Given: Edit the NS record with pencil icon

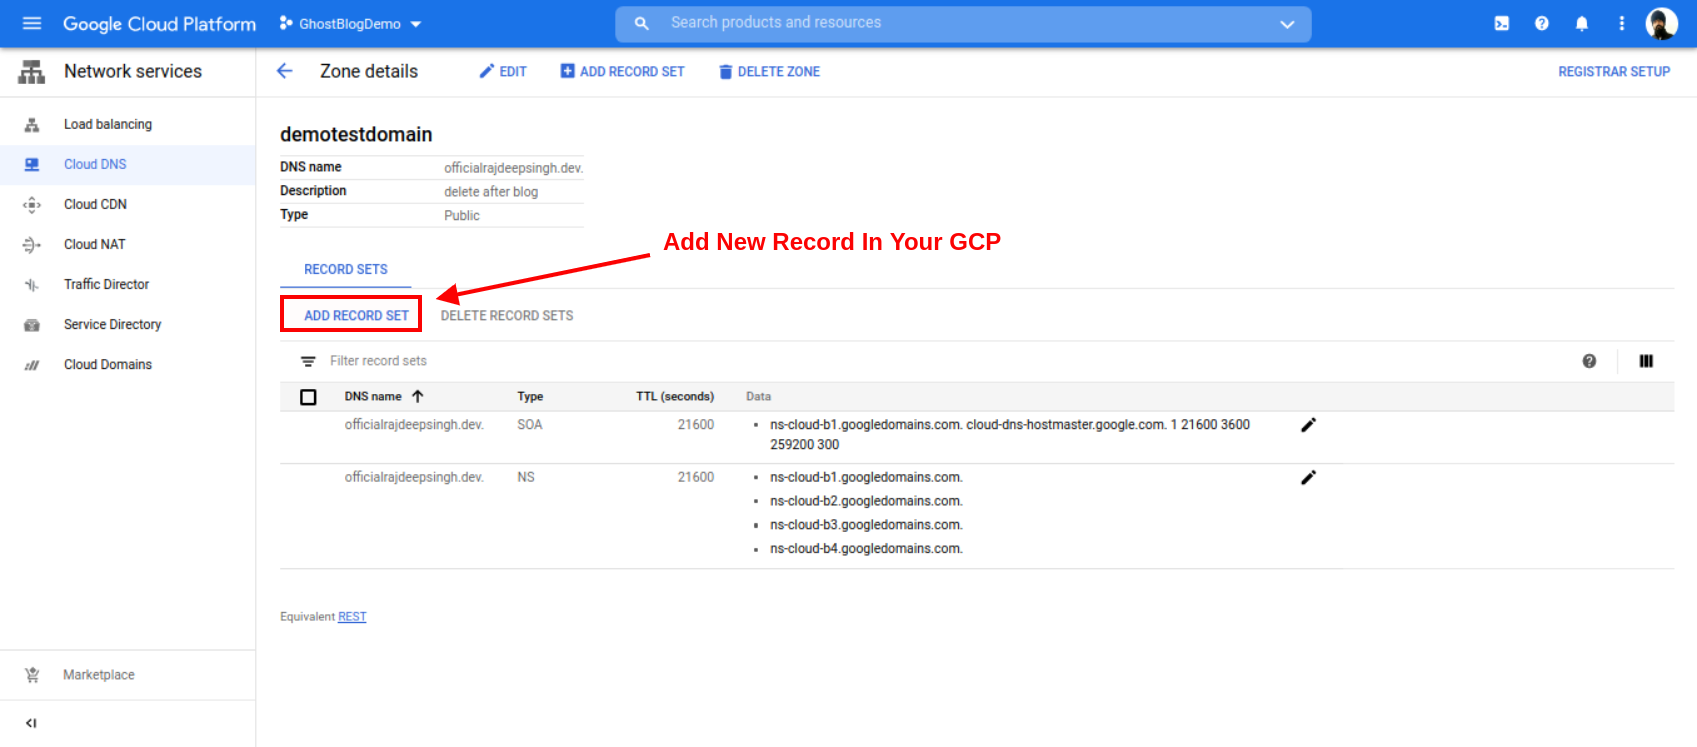Looking at the screenshot, I should point(1308,478).
